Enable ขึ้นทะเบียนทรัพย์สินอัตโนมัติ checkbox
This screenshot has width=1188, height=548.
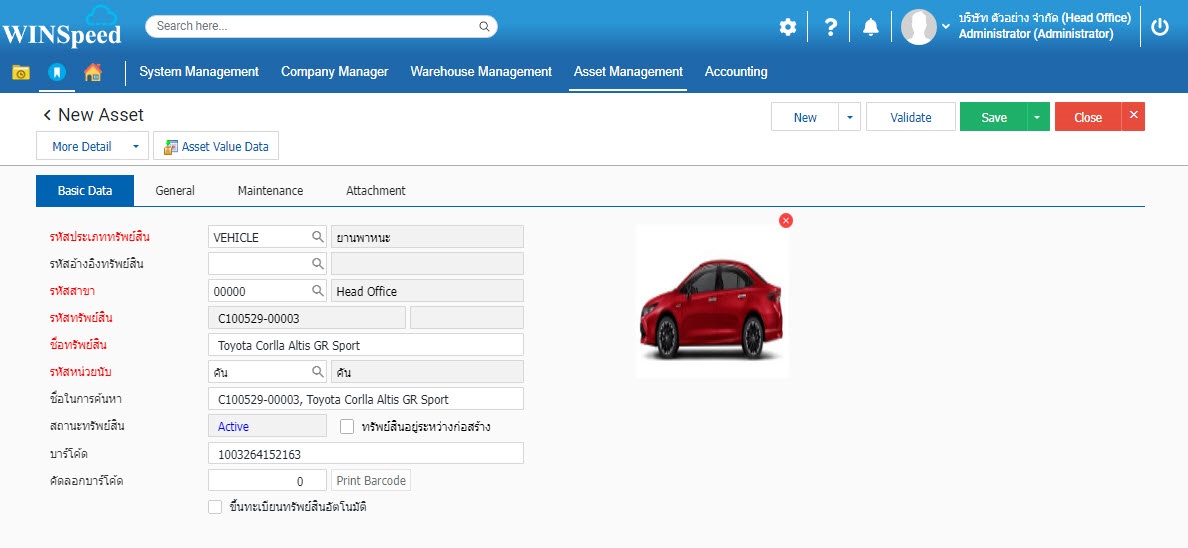pyautogui.click(x=215, y=507)
